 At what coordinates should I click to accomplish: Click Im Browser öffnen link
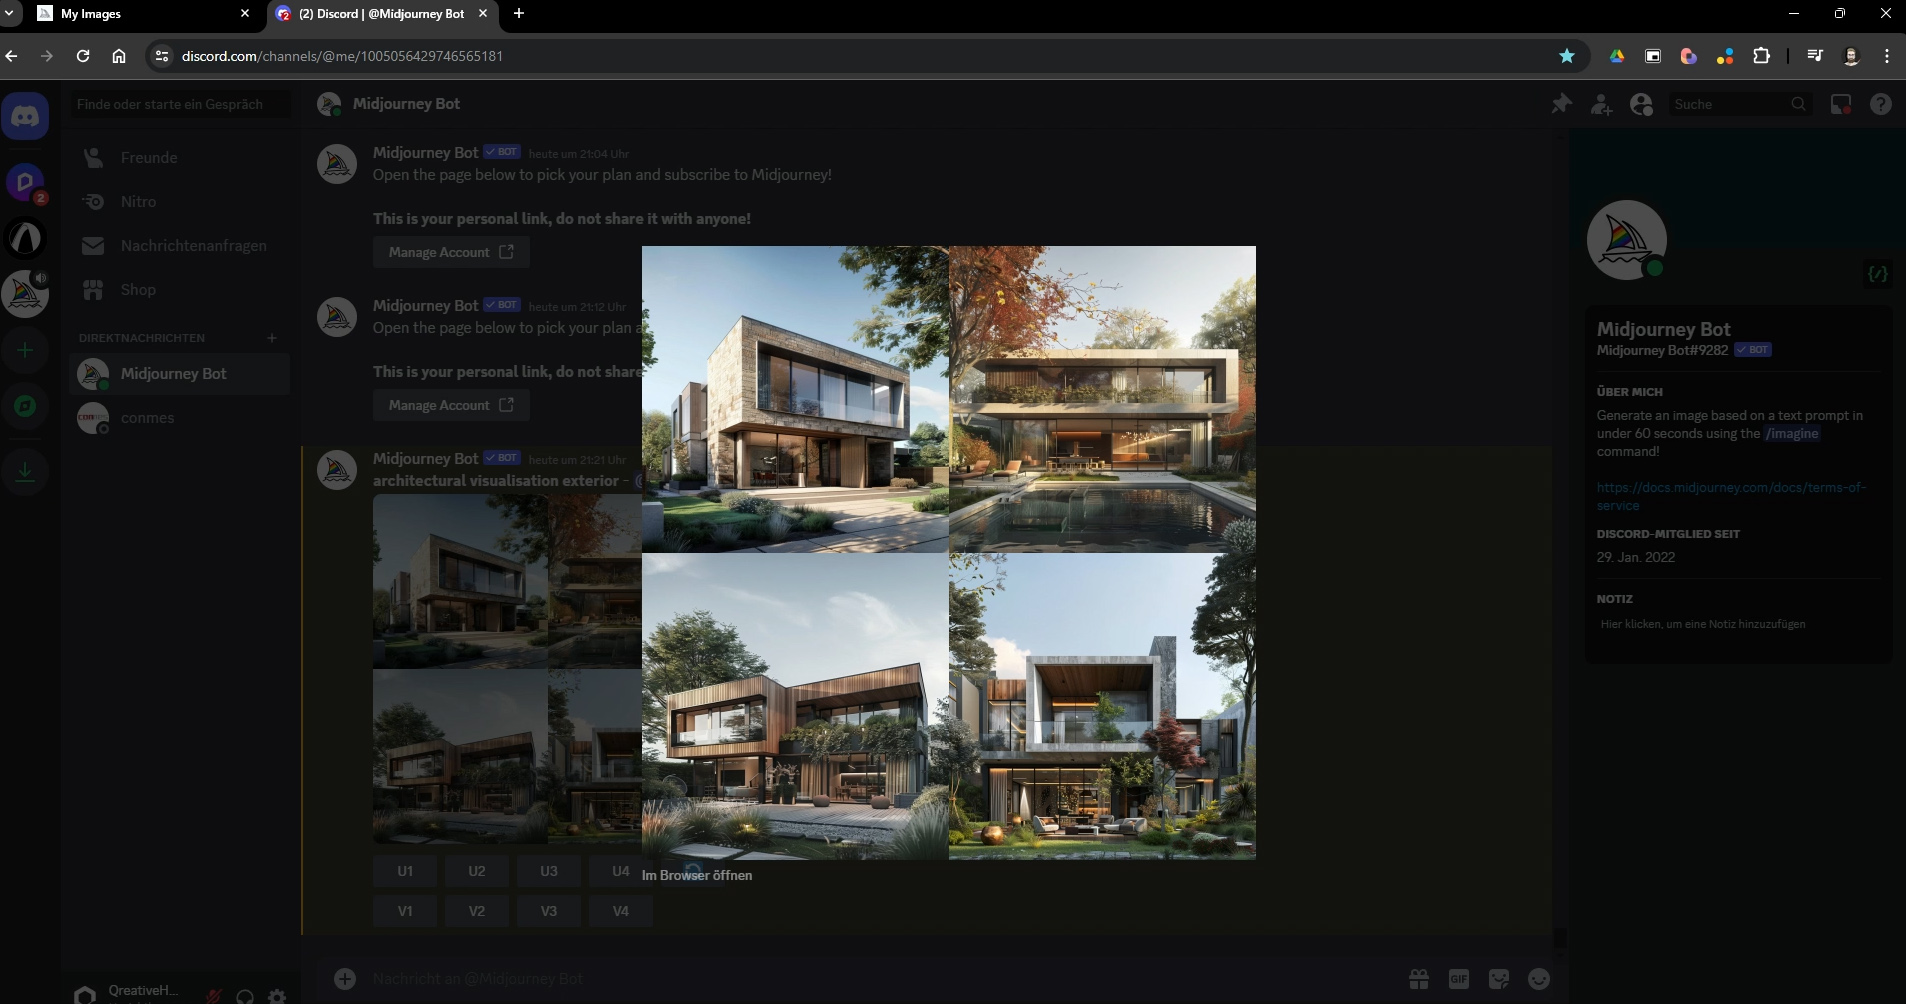(x=697, y=875)
